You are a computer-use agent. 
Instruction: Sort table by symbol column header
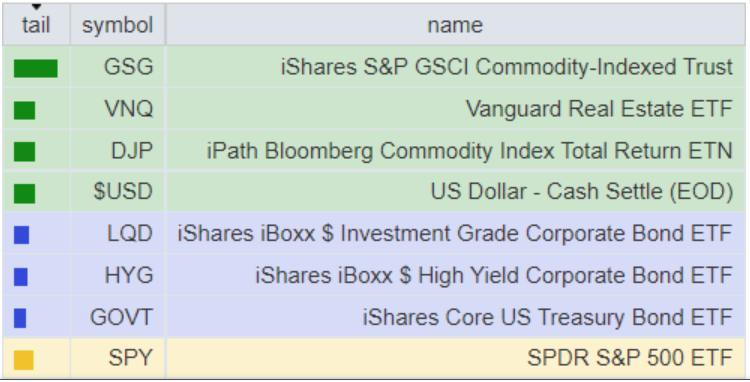[x=118, y=25]
